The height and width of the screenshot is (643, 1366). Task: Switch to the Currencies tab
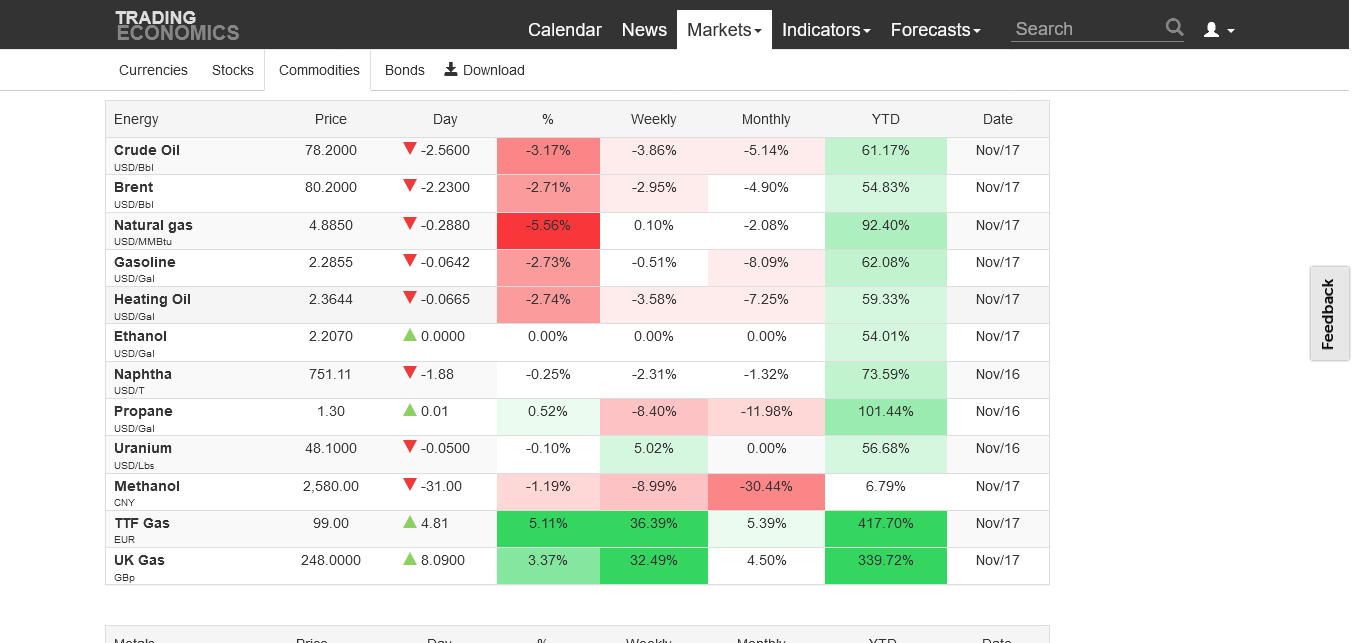pyautogui.click(x=153, y=70)
